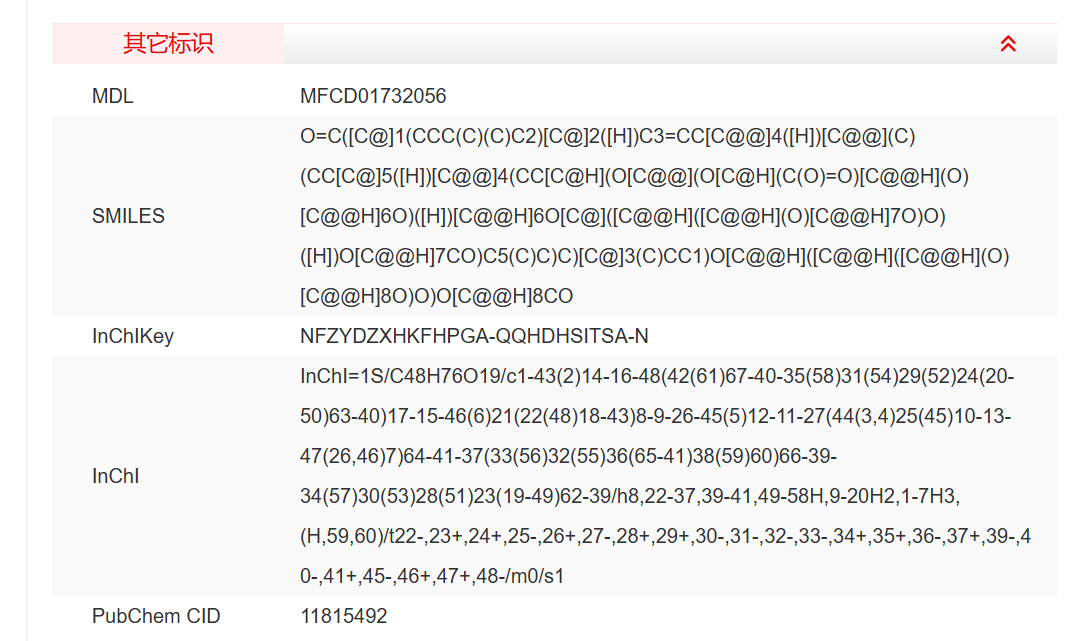Image resolution: width=1068 pixels, height=641 pixels.
Task: Click the MDL number MFCD01732056
Action: (x=373, y=97)
